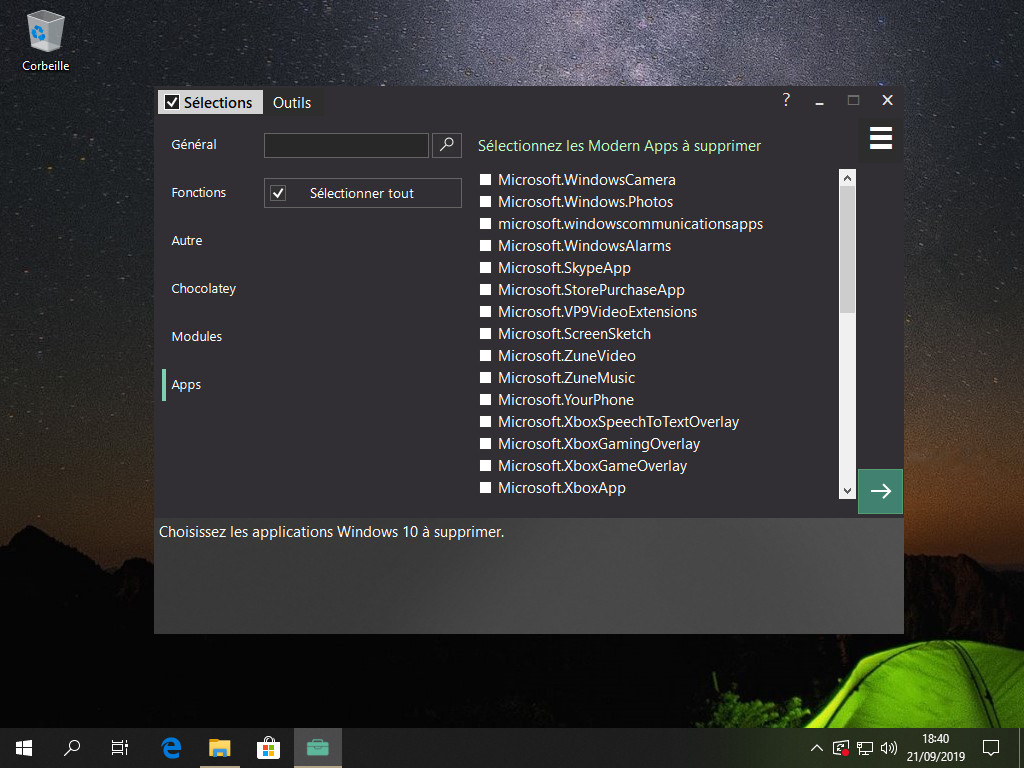Check the Microsoft.WindowsCamera checkbox

[486, 180]
